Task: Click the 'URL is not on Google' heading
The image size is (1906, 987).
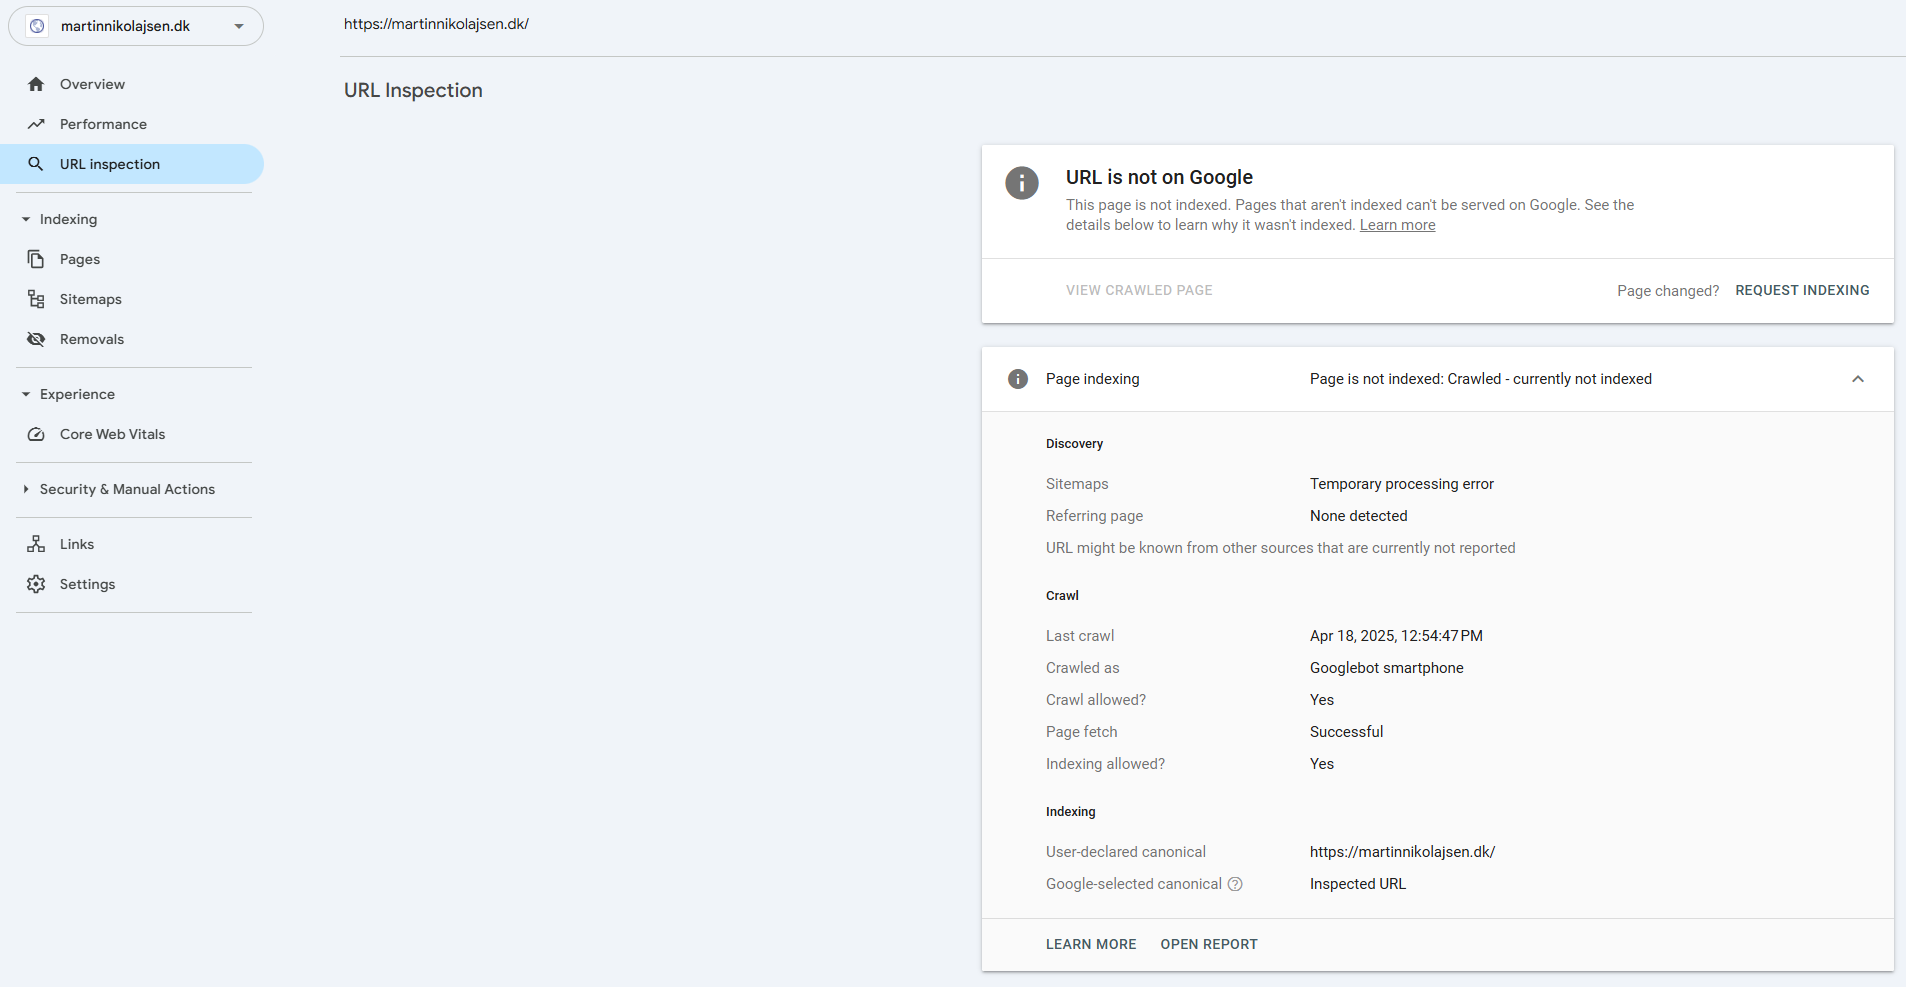Action: (x=1159, y=177)
